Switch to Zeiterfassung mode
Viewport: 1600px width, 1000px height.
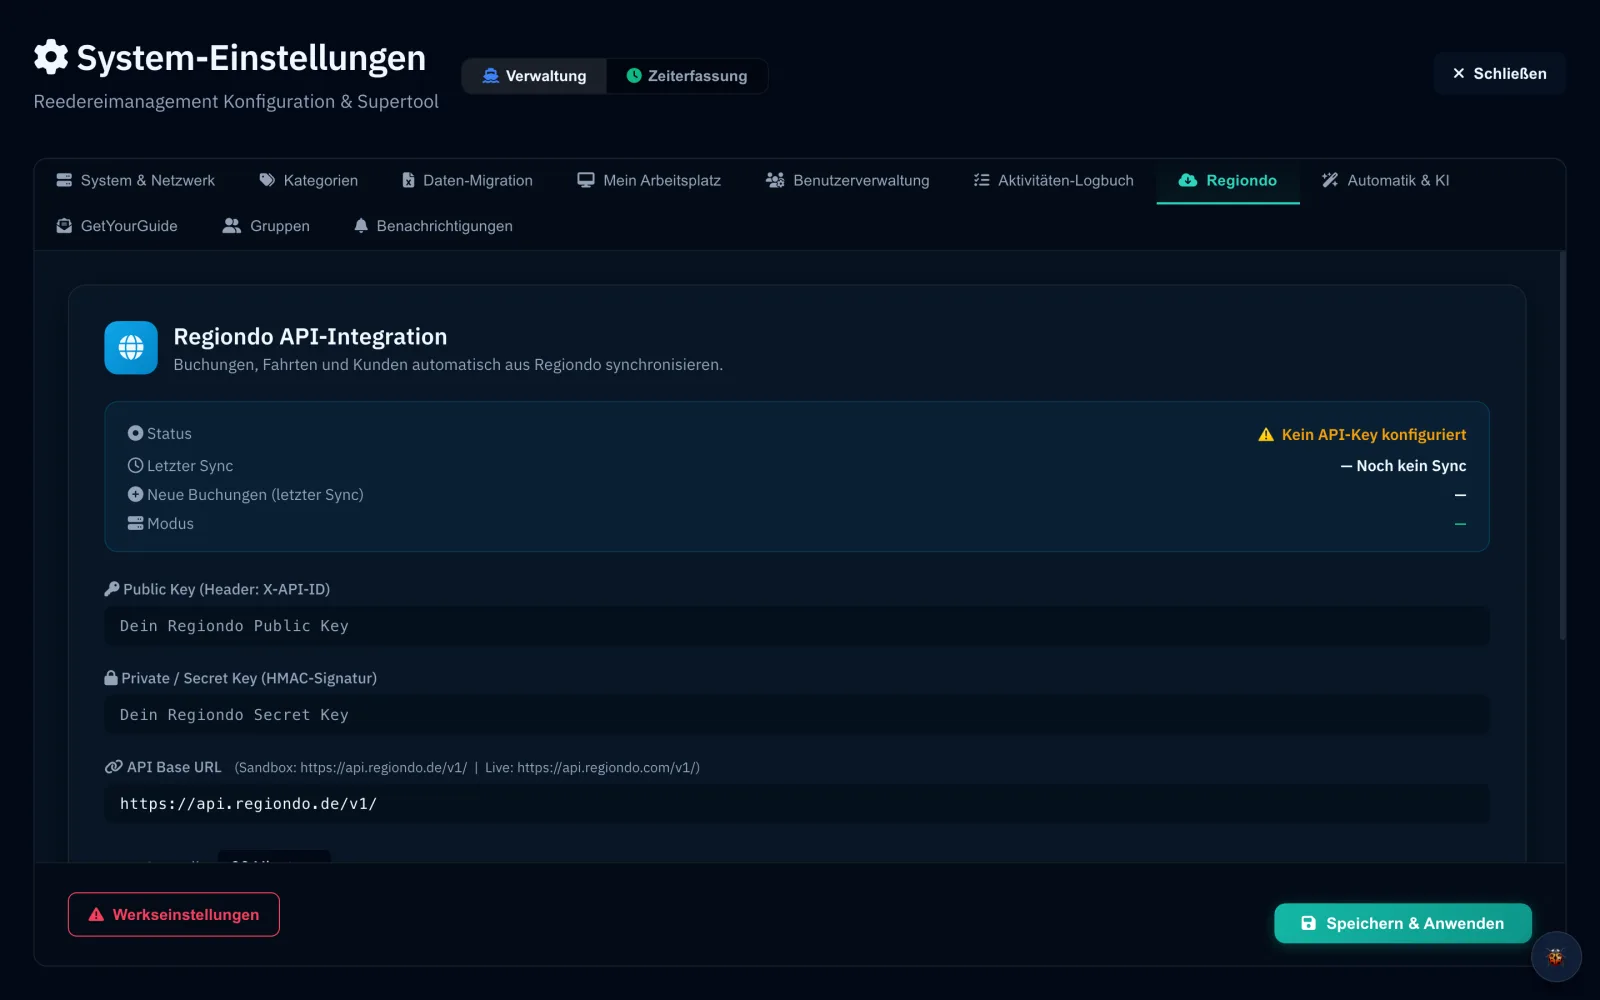tap(687, 76)
